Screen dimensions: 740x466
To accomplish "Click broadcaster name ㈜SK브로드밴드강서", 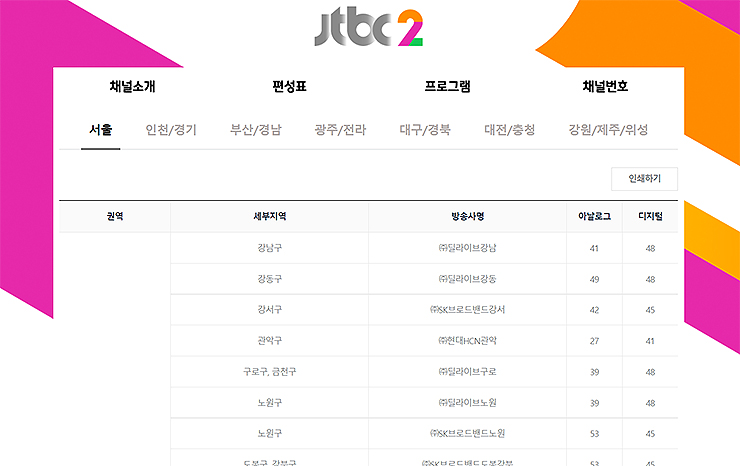I will coord(467,310).
